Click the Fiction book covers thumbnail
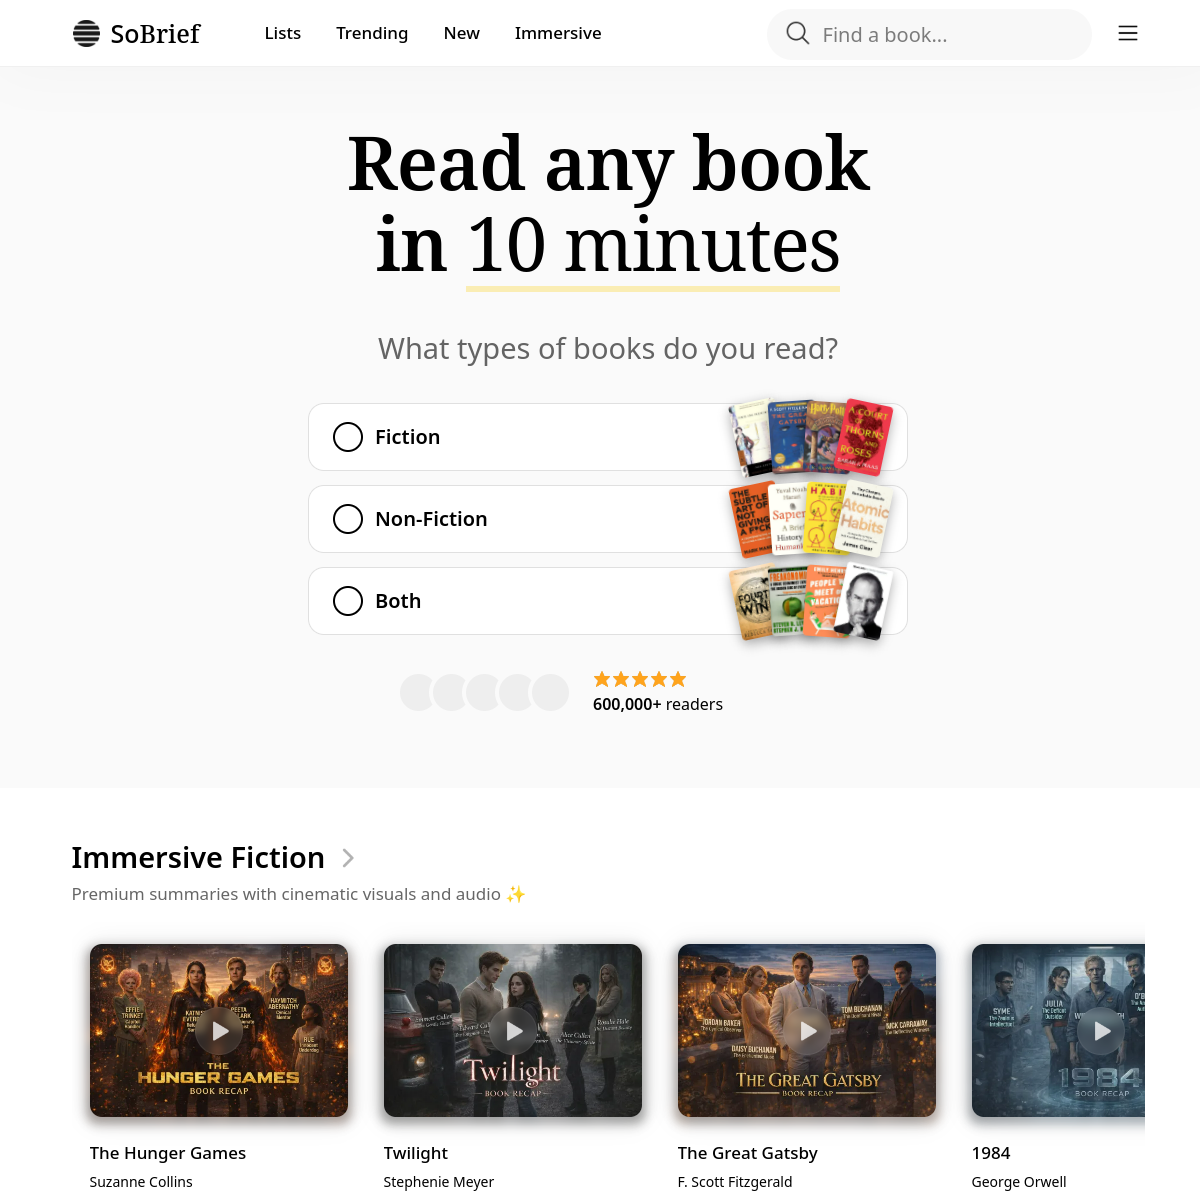Viewport: 1200px width, 1200px height. click(811, 437)
